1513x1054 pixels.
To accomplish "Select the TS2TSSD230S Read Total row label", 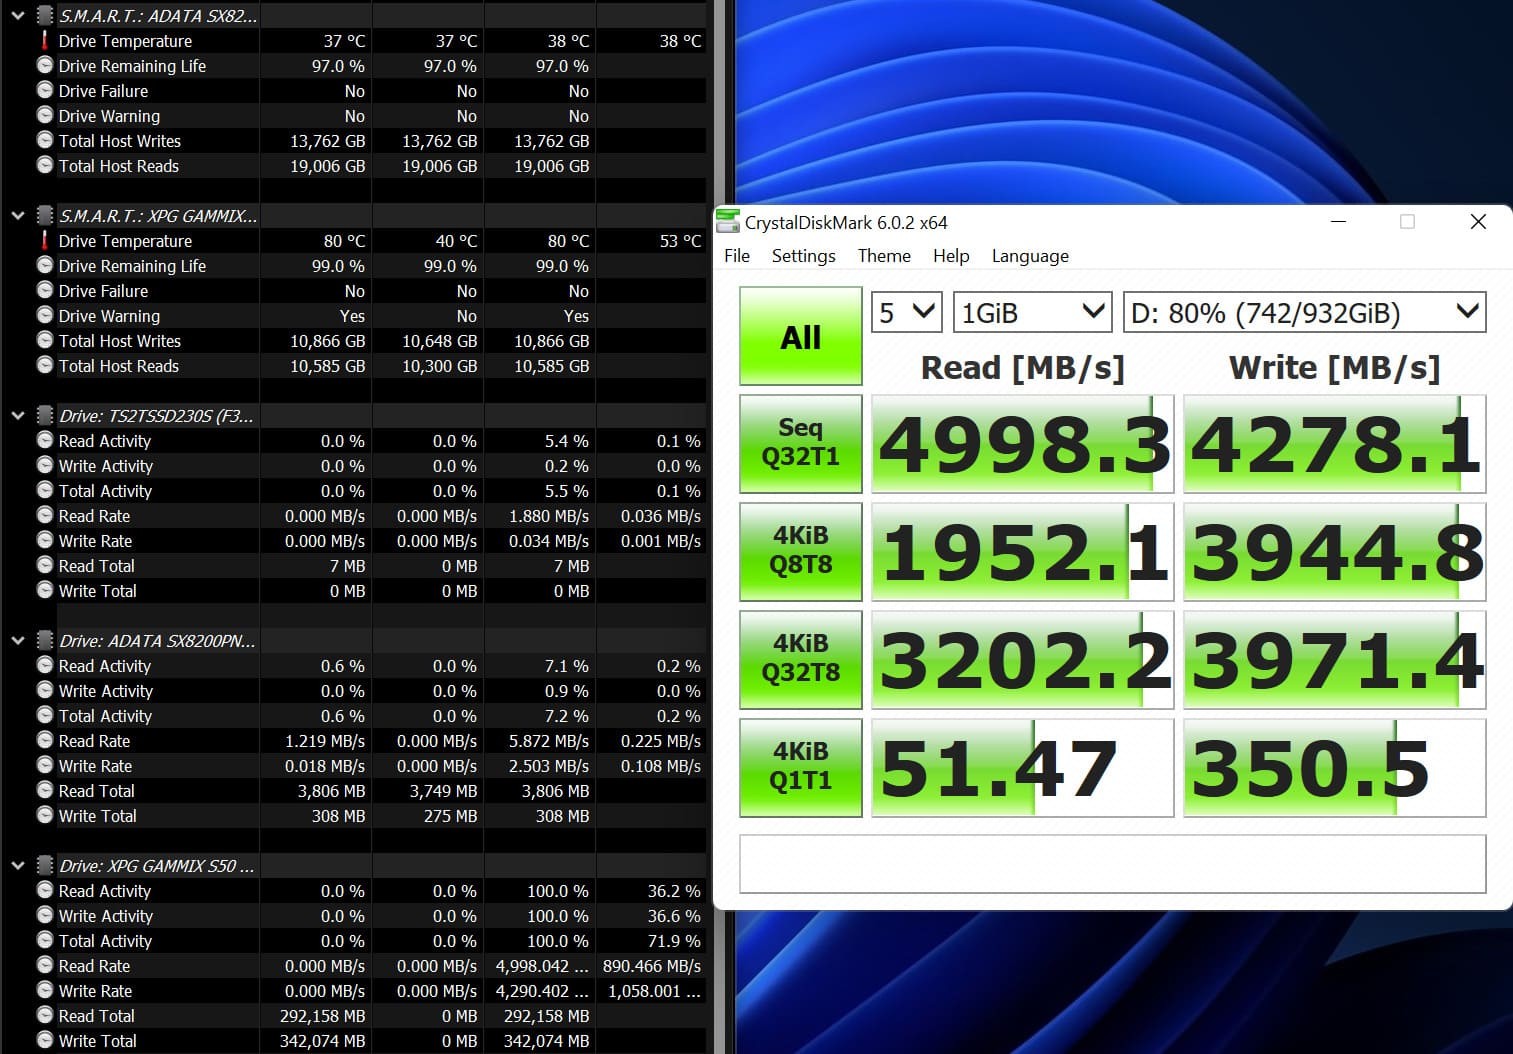I will point(96,566).
